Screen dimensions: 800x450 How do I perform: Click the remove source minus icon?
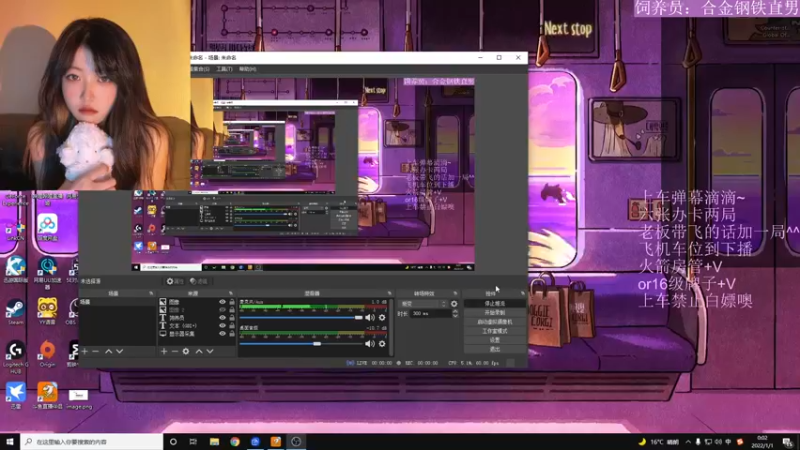[x=174, y=351]
